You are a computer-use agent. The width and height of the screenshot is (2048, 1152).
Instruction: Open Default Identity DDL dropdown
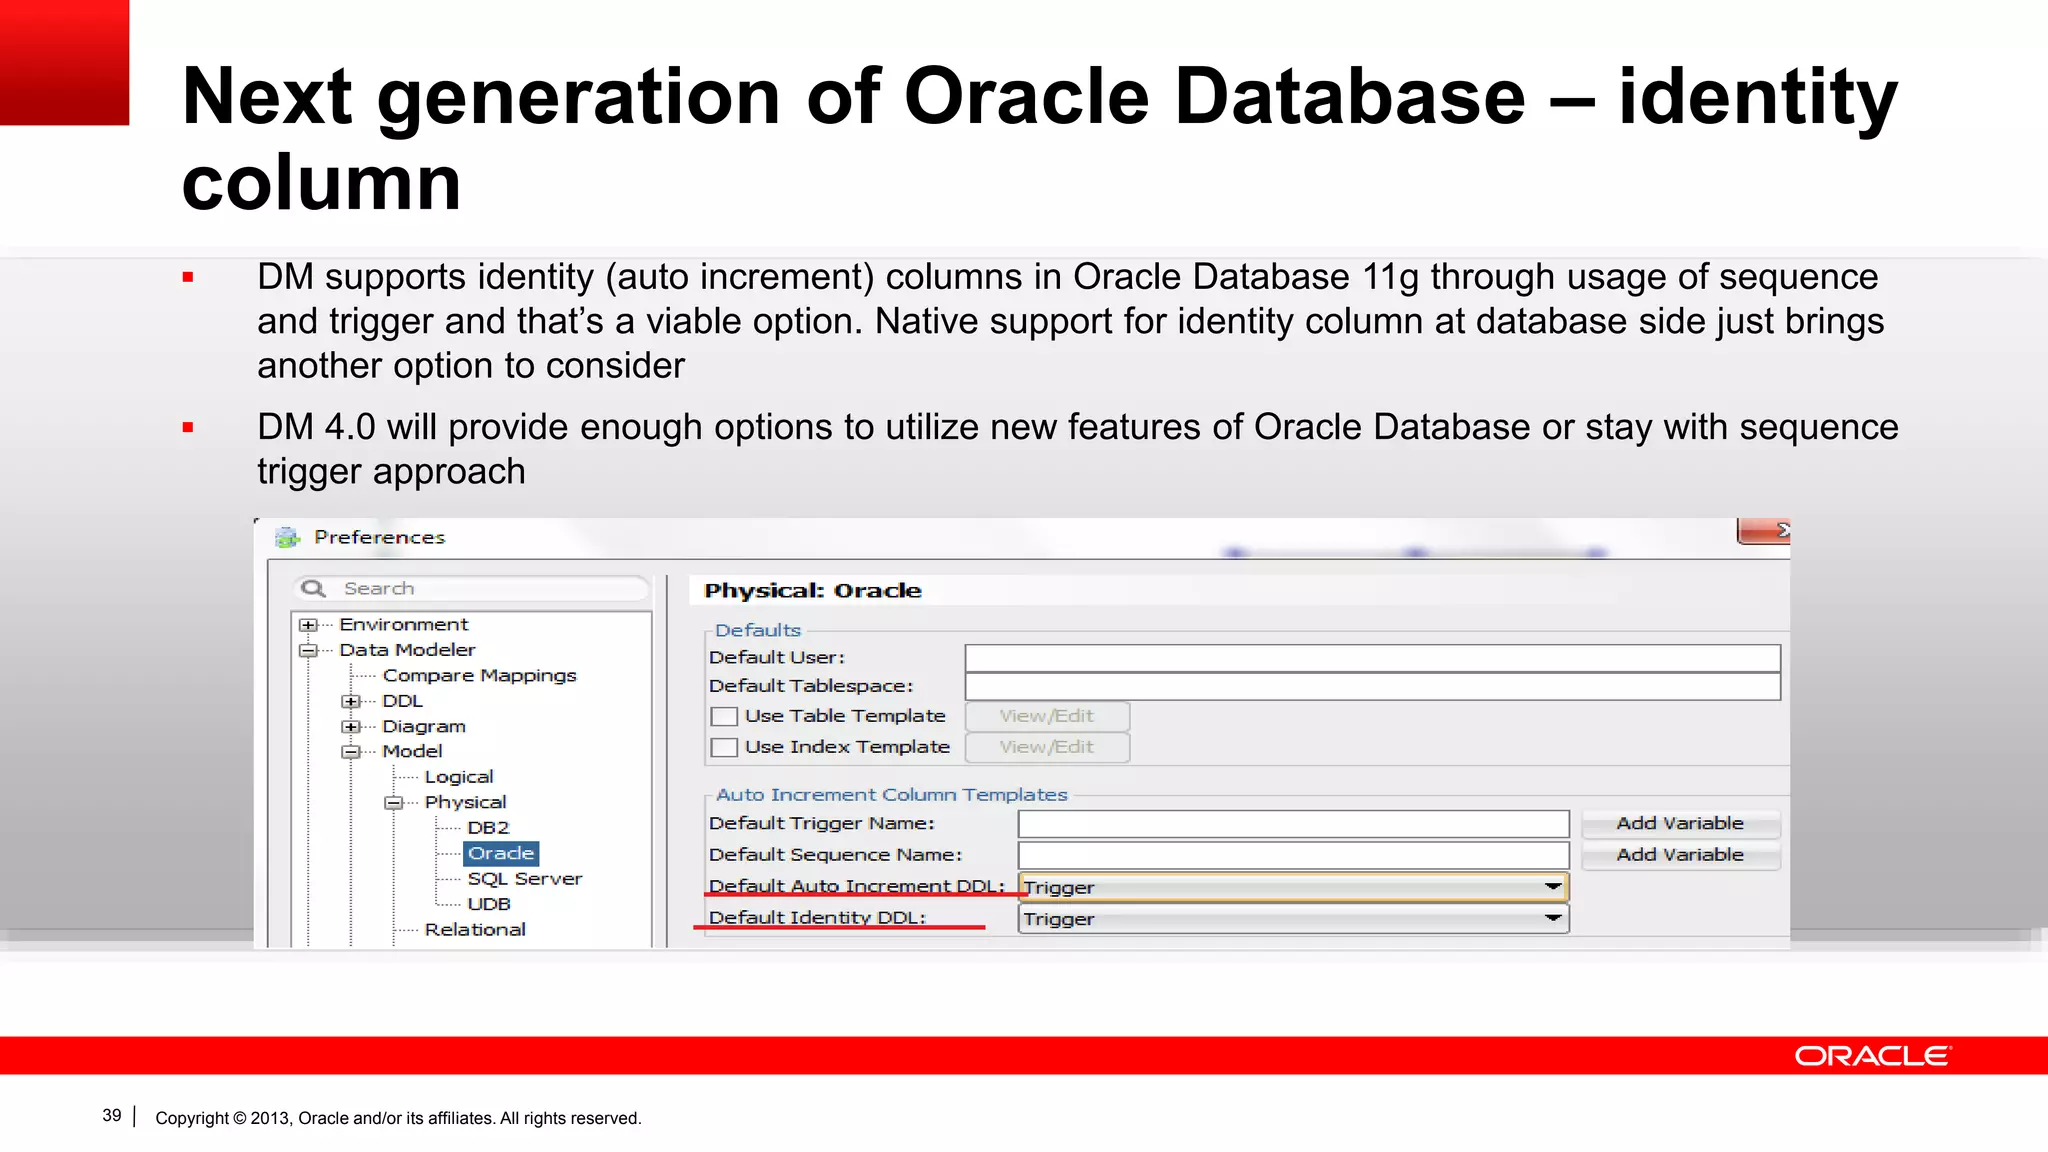click(1293, 919)
